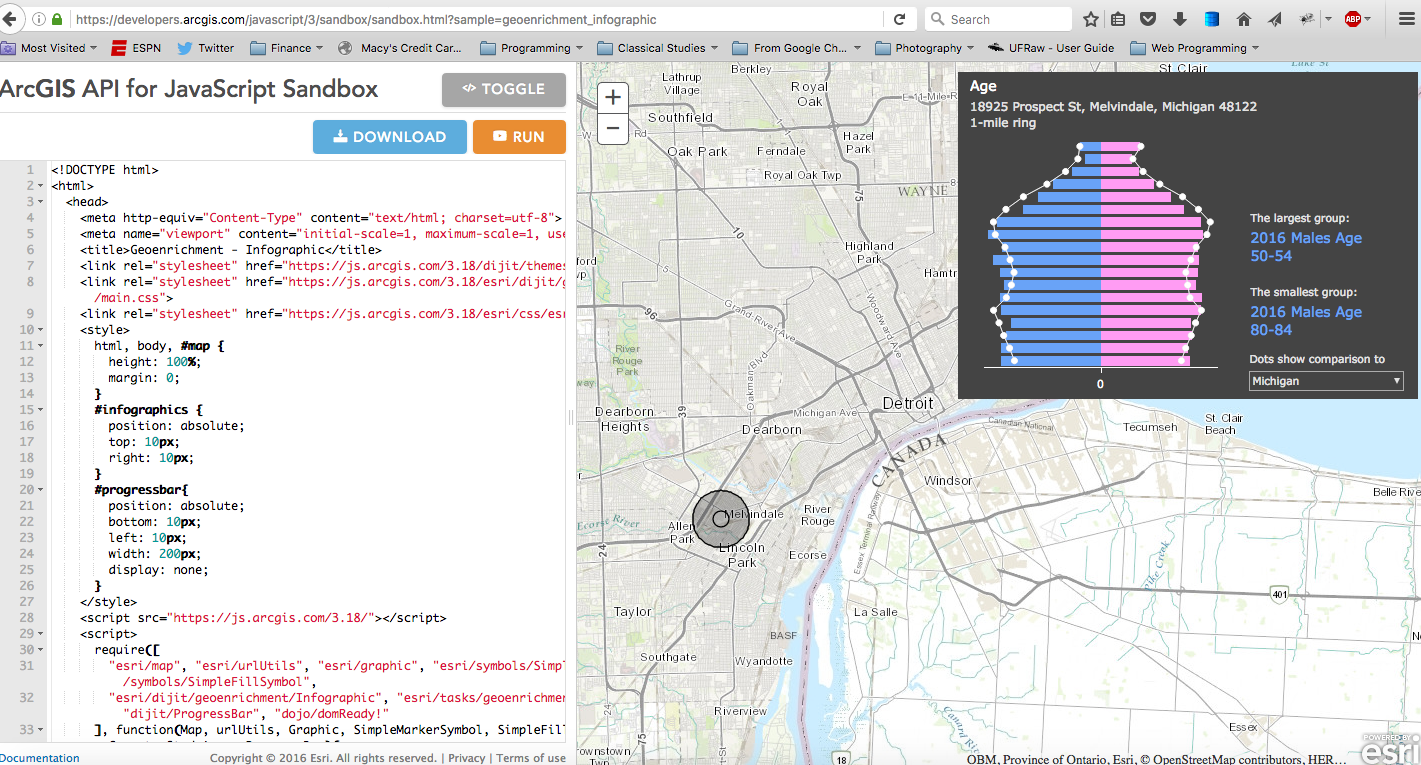The height and width of the screenshot is (765, 1421).
Task: Open the ESPN bookmark
Action: (136, 48)
